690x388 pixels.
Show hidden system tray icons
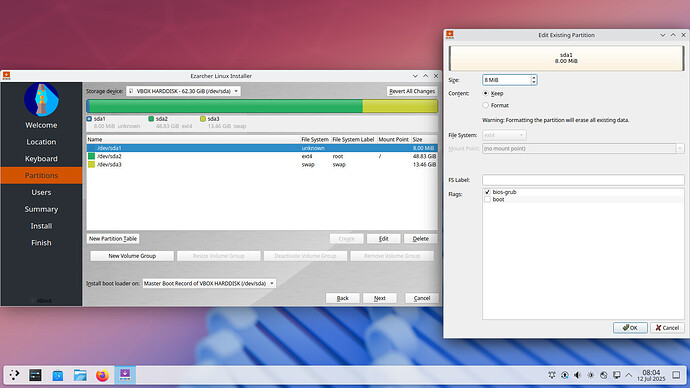pyautogui.click(x=629, y=375)
